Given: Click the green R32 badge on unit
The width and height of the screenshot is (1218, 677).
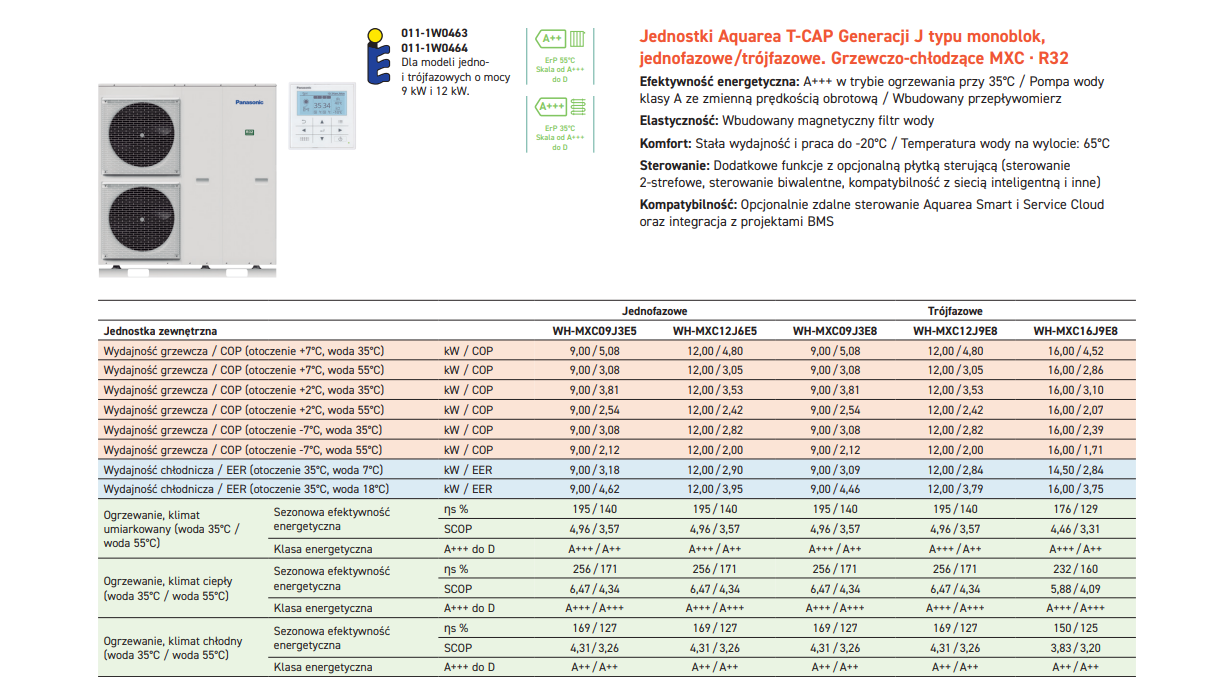Looking at the screenshot, I should pos(250,131).
